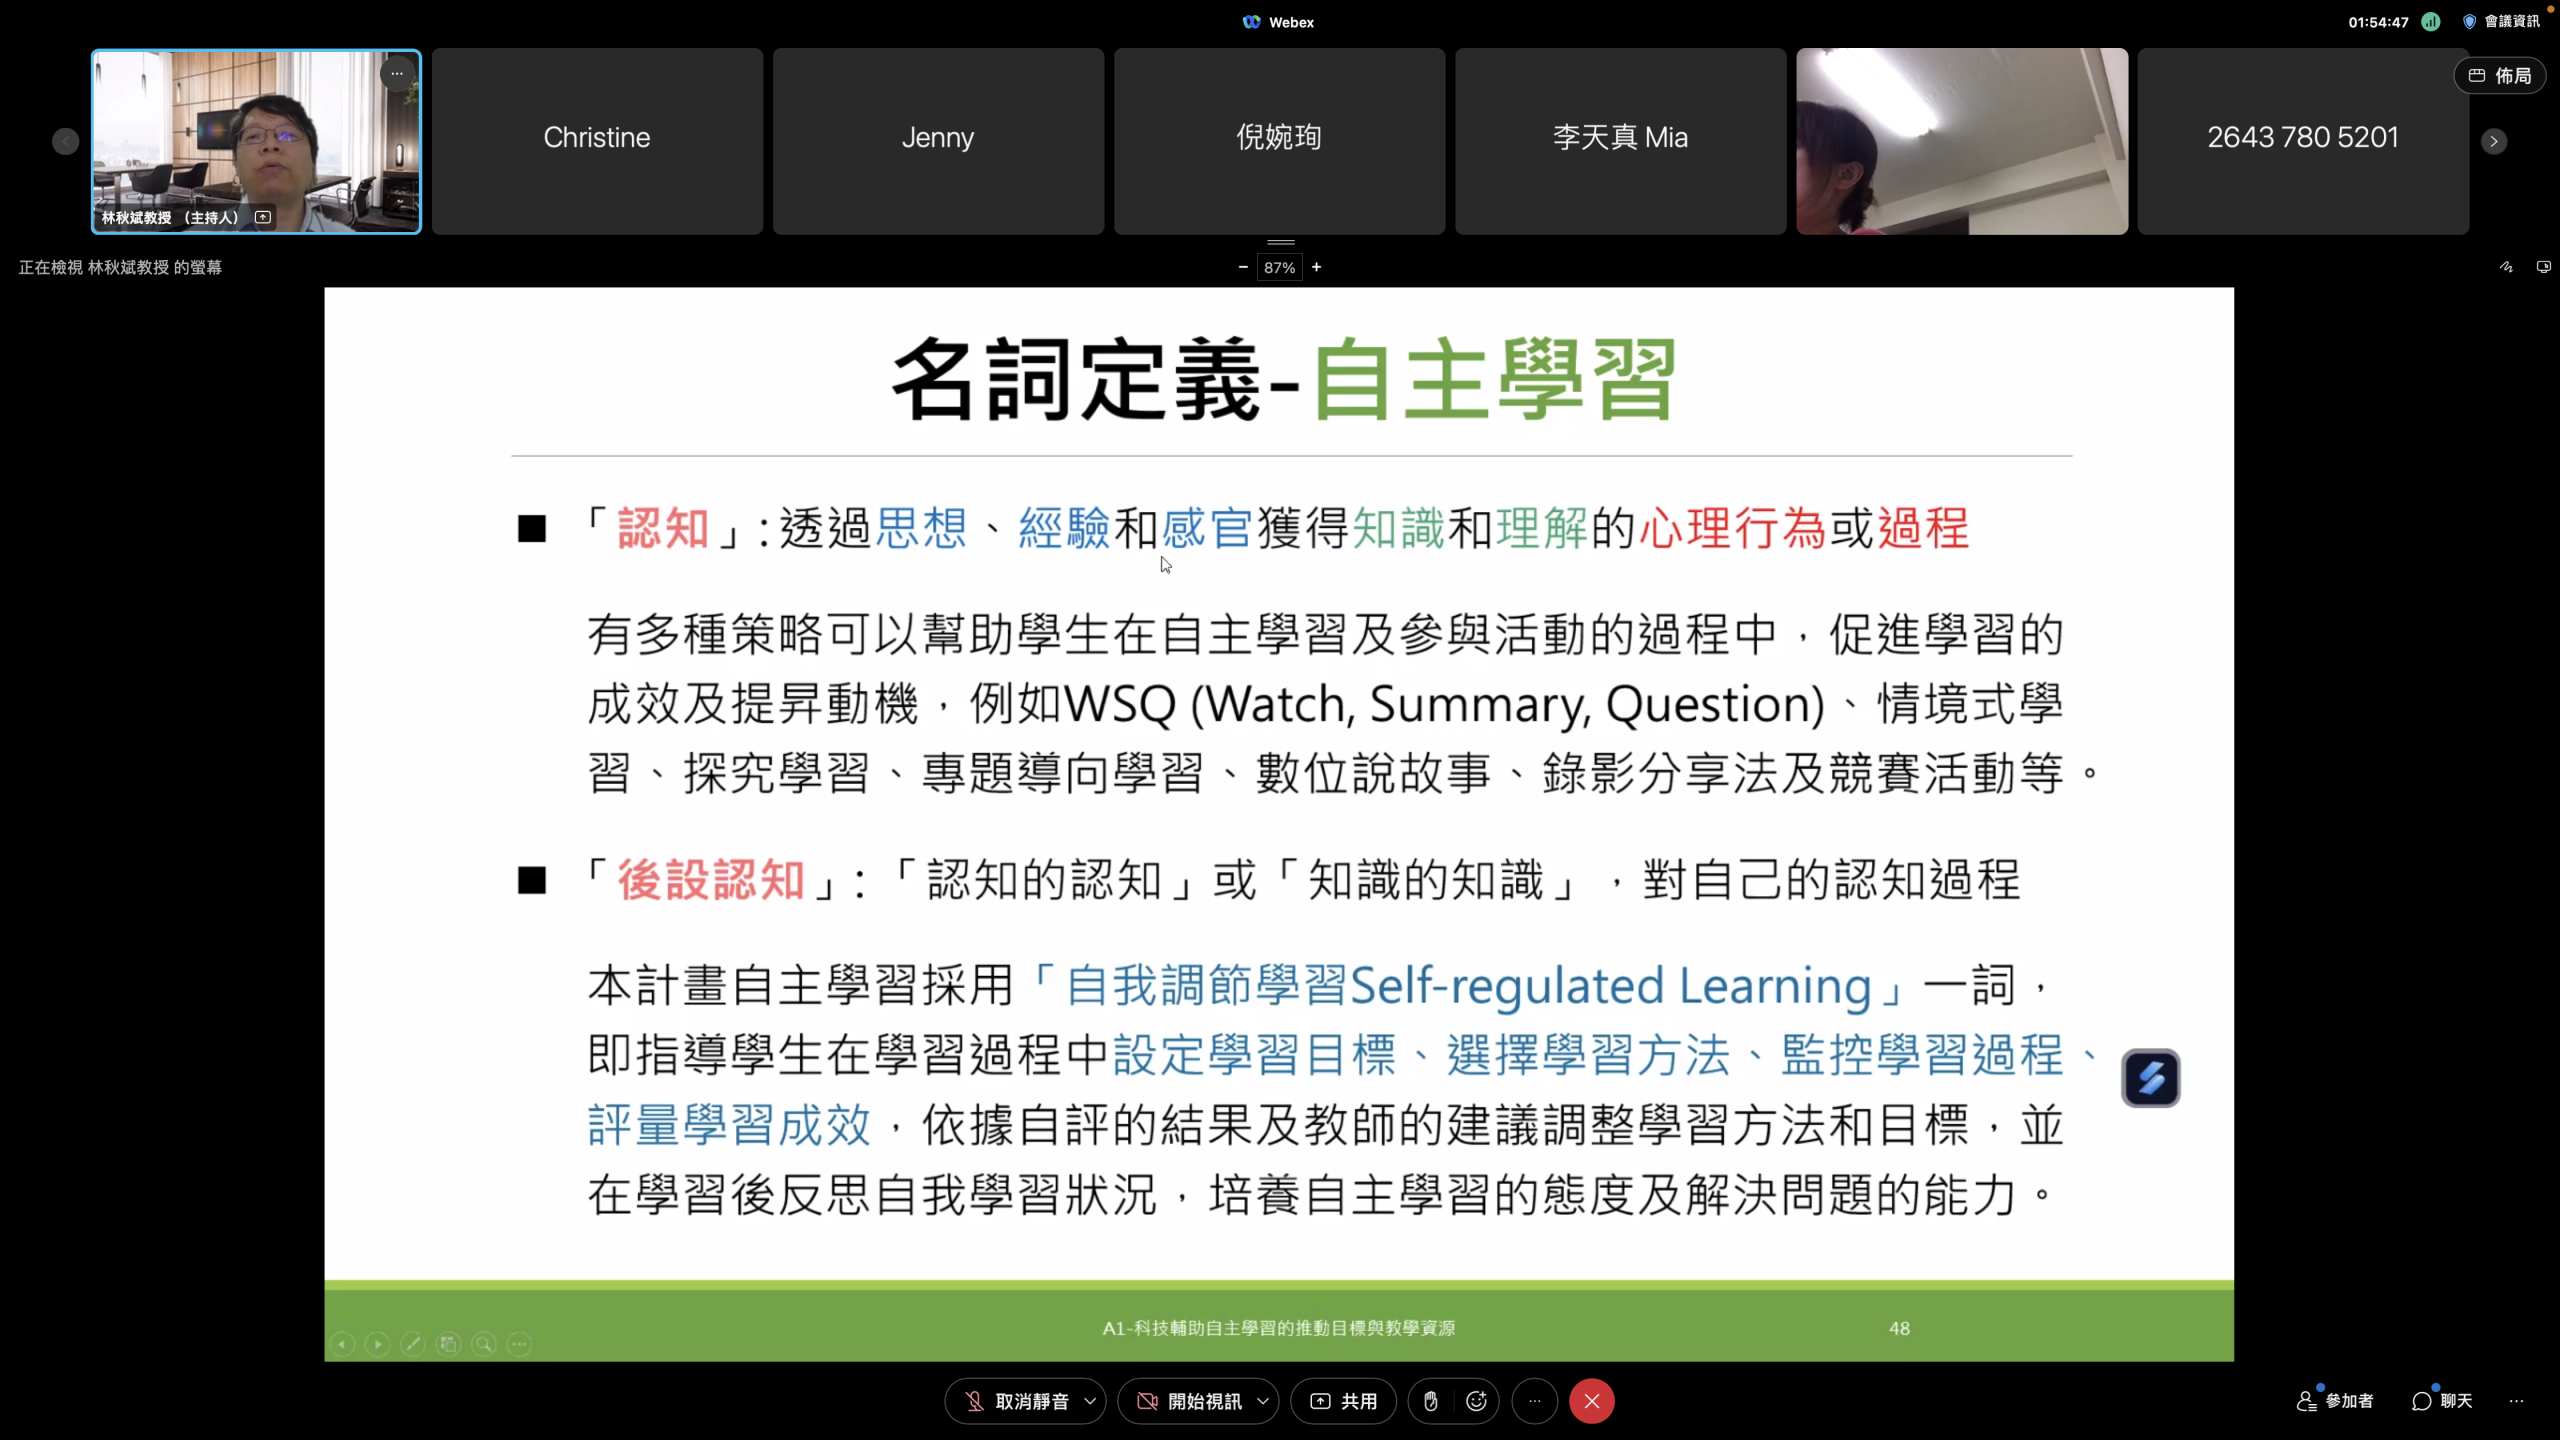The image size is (2560, 1440).
Task: Zoom in shared screen with plus
Action: coord(1317,267)
